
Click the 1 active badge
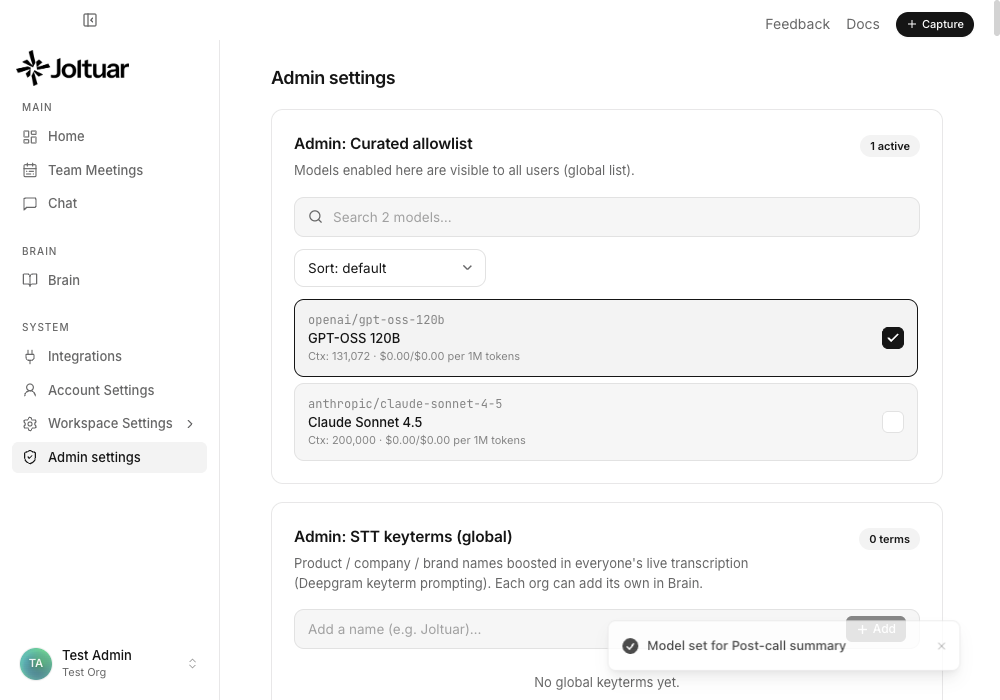coord(890,146)
